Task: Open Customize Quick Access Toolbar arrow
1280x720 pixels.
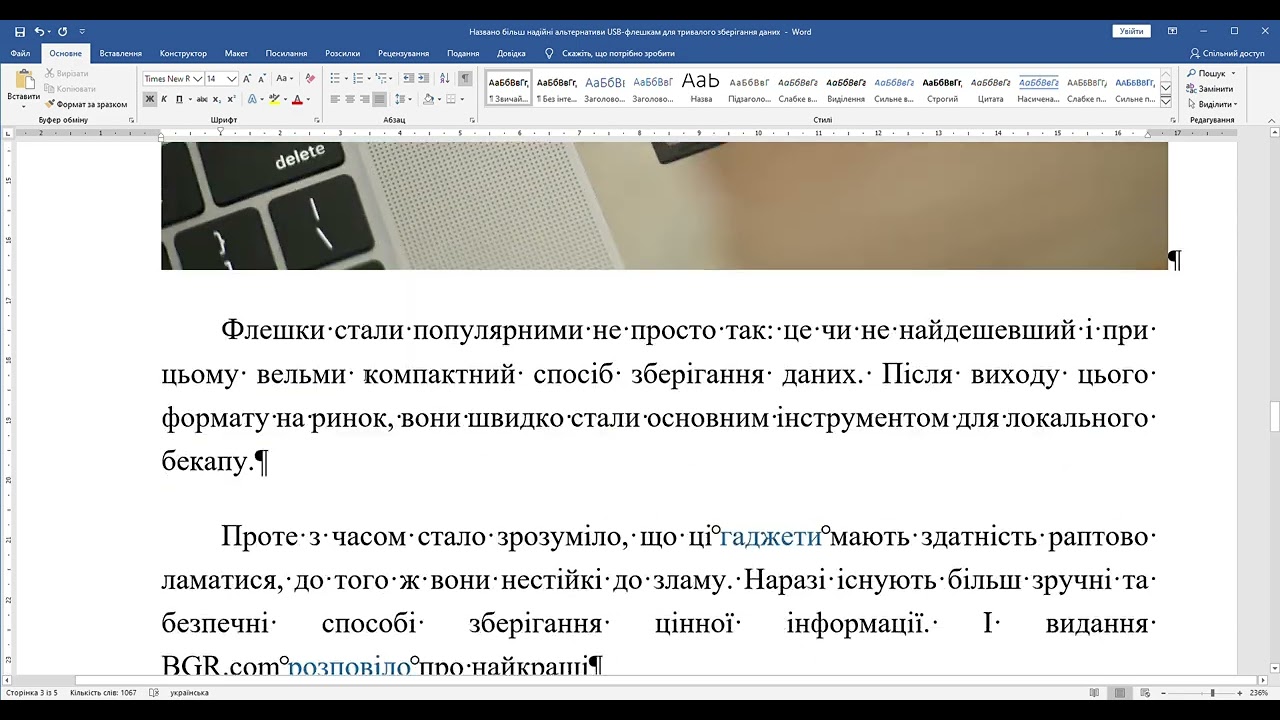Action: [82, 32]
